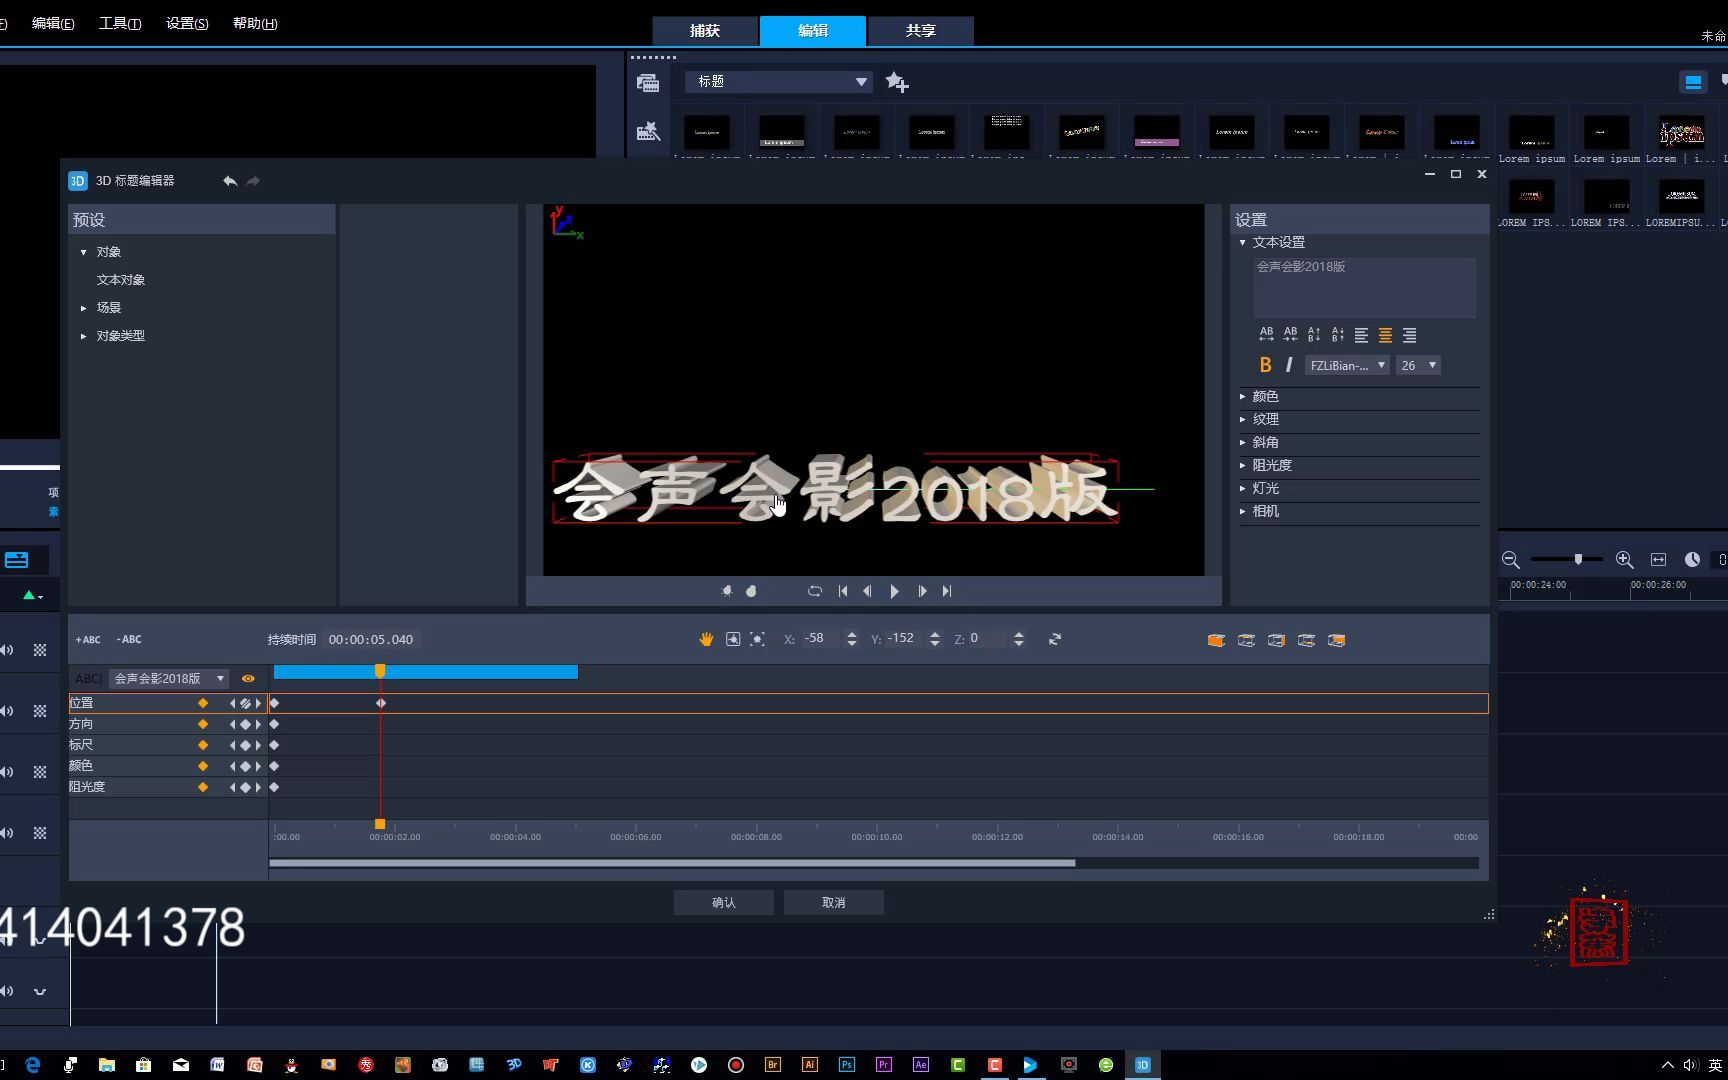
Task: Switch to the 编辑 tab
Action: pyautogui.click(x=813, y=31)
